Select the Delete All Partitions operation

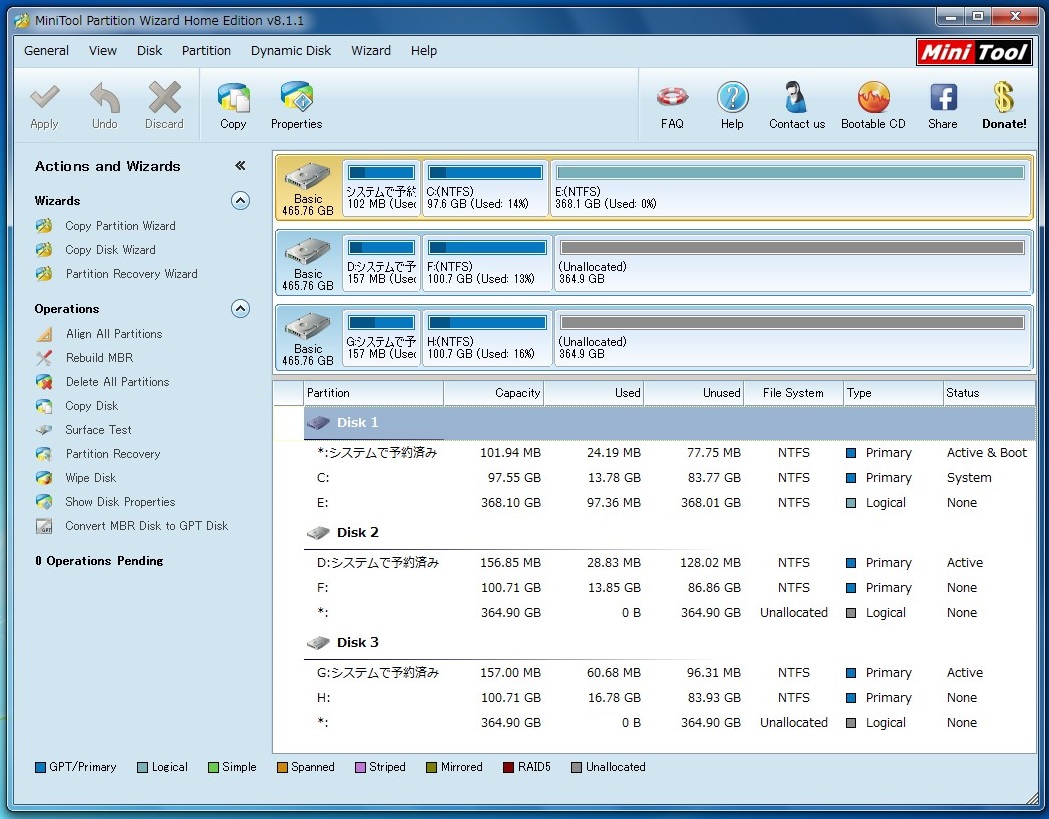click(117, 382)
